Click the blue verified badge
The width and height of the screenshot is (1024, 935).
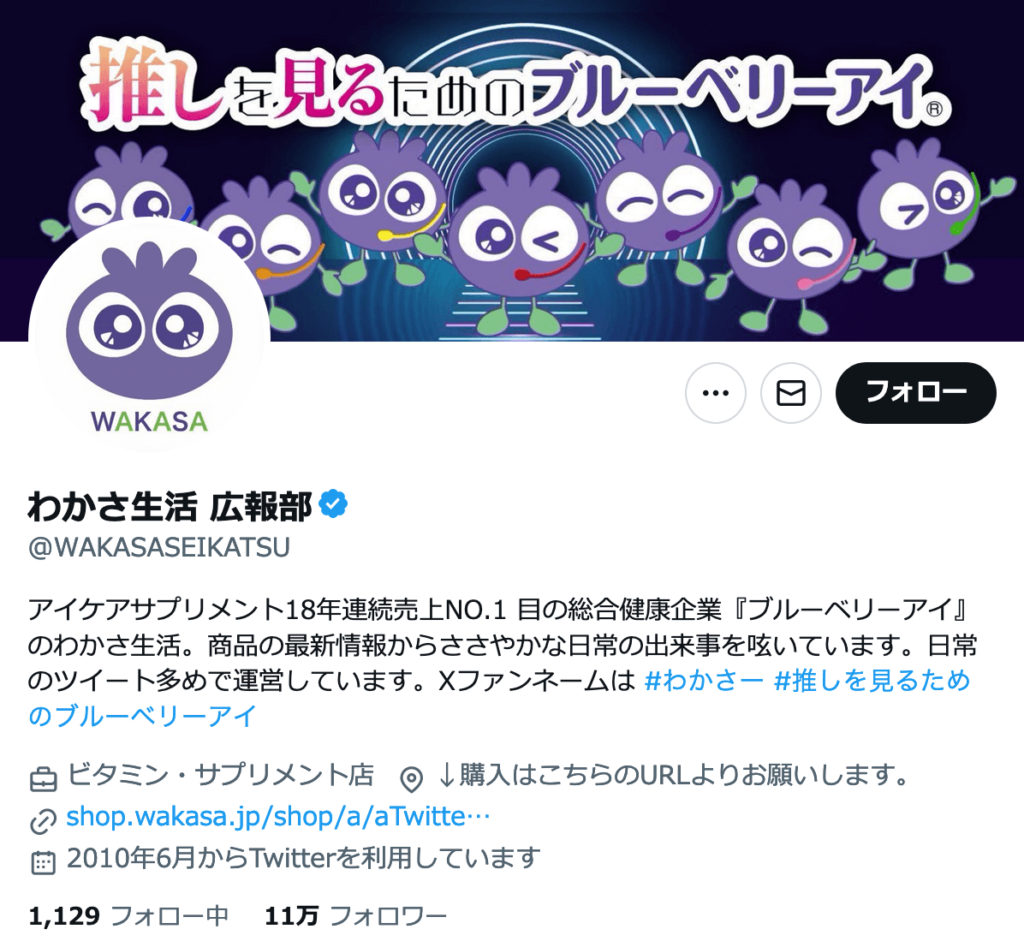pyautogui.click(x=333, y=503)
